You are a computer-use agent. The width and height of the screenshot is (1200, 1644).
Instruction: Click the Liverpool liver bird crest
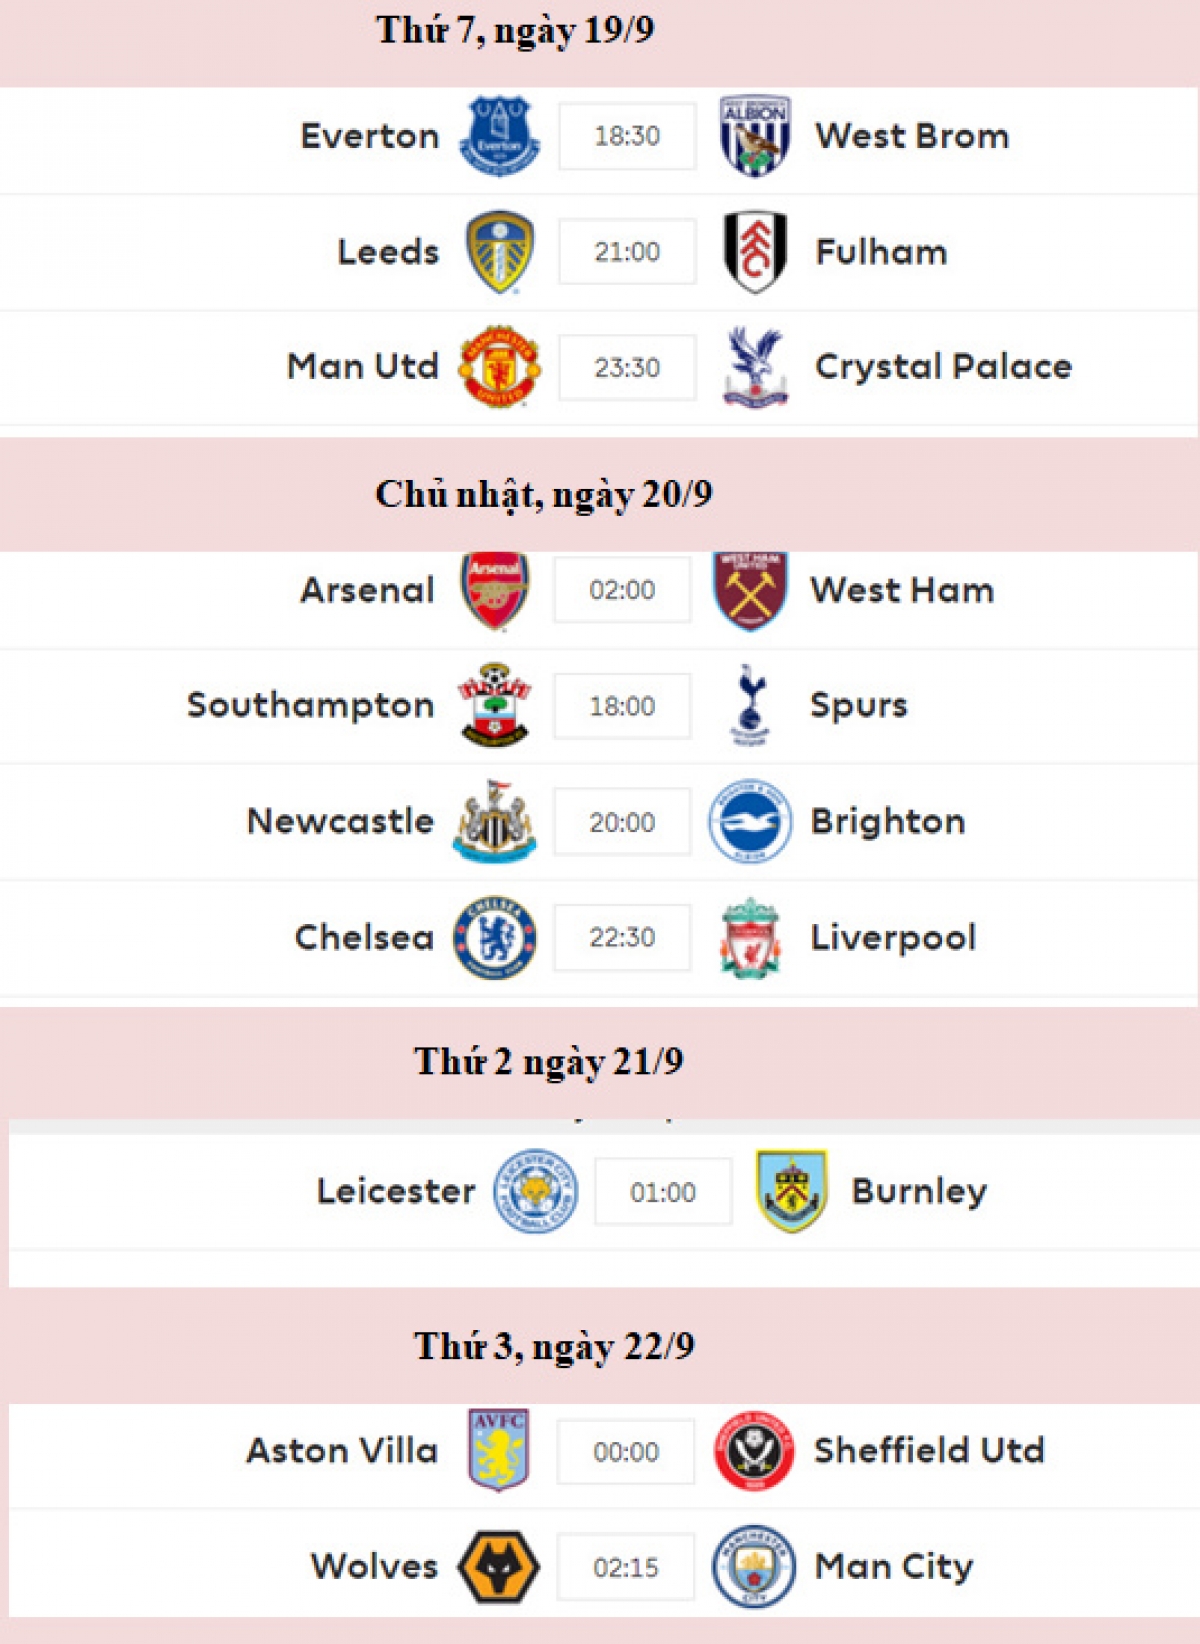click(x=750, y=937)
